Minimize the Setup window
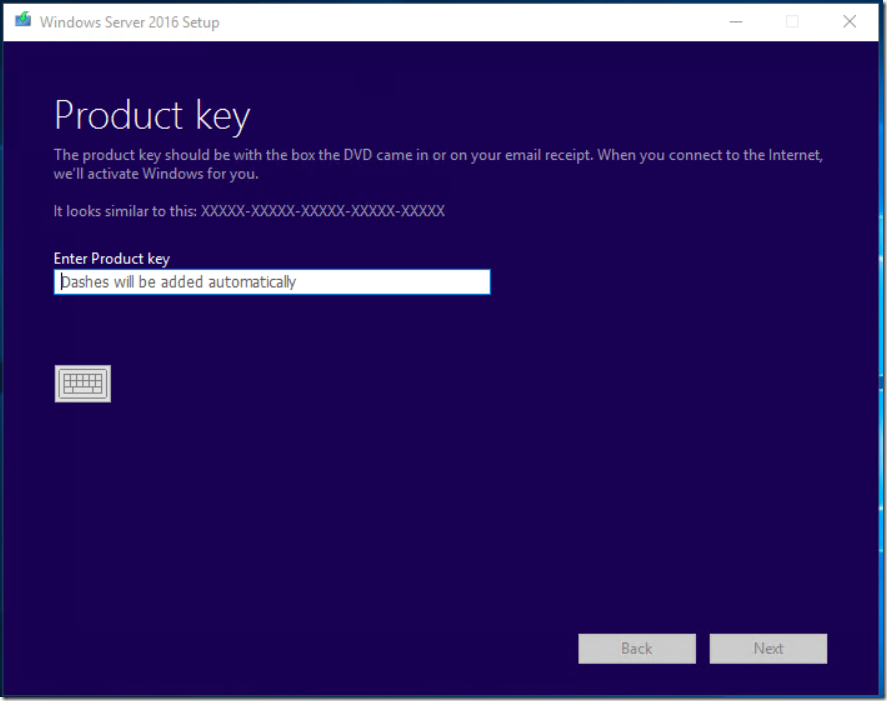887x701 pixels. pos(736,21)
